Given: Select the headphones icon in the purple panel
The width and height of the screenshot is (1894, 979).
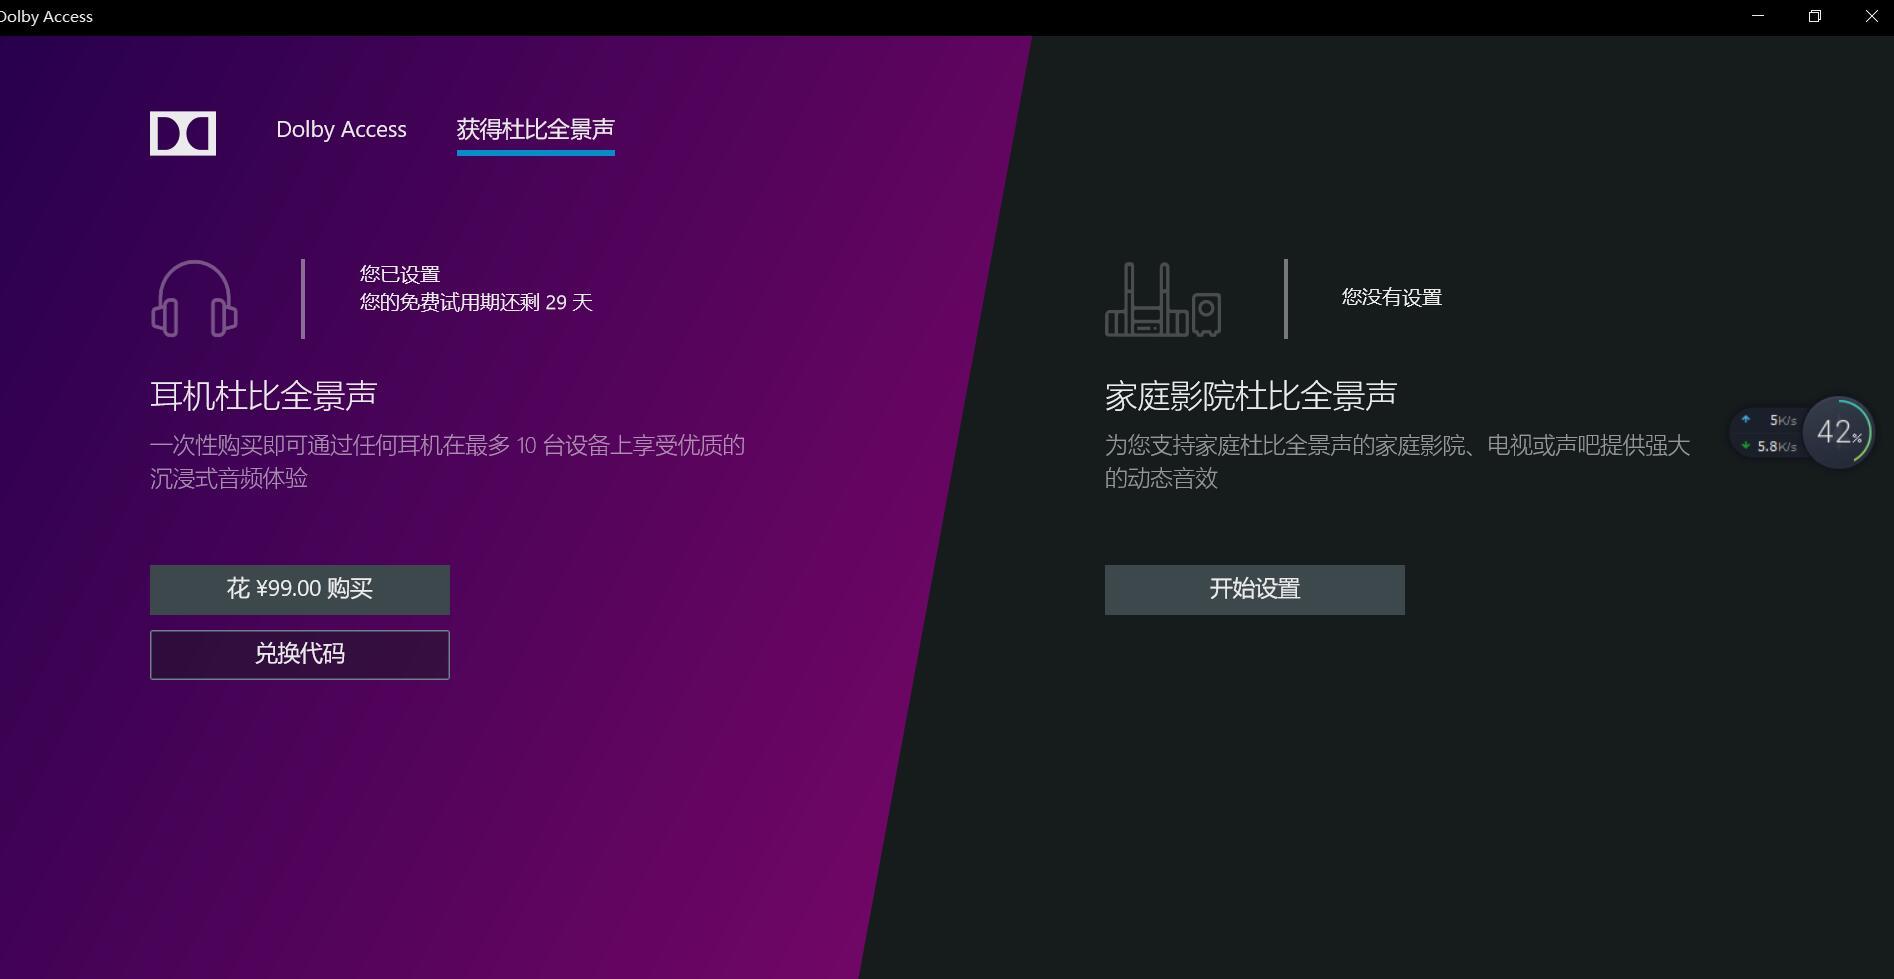Looking at the screenshot, I should 195,297.
